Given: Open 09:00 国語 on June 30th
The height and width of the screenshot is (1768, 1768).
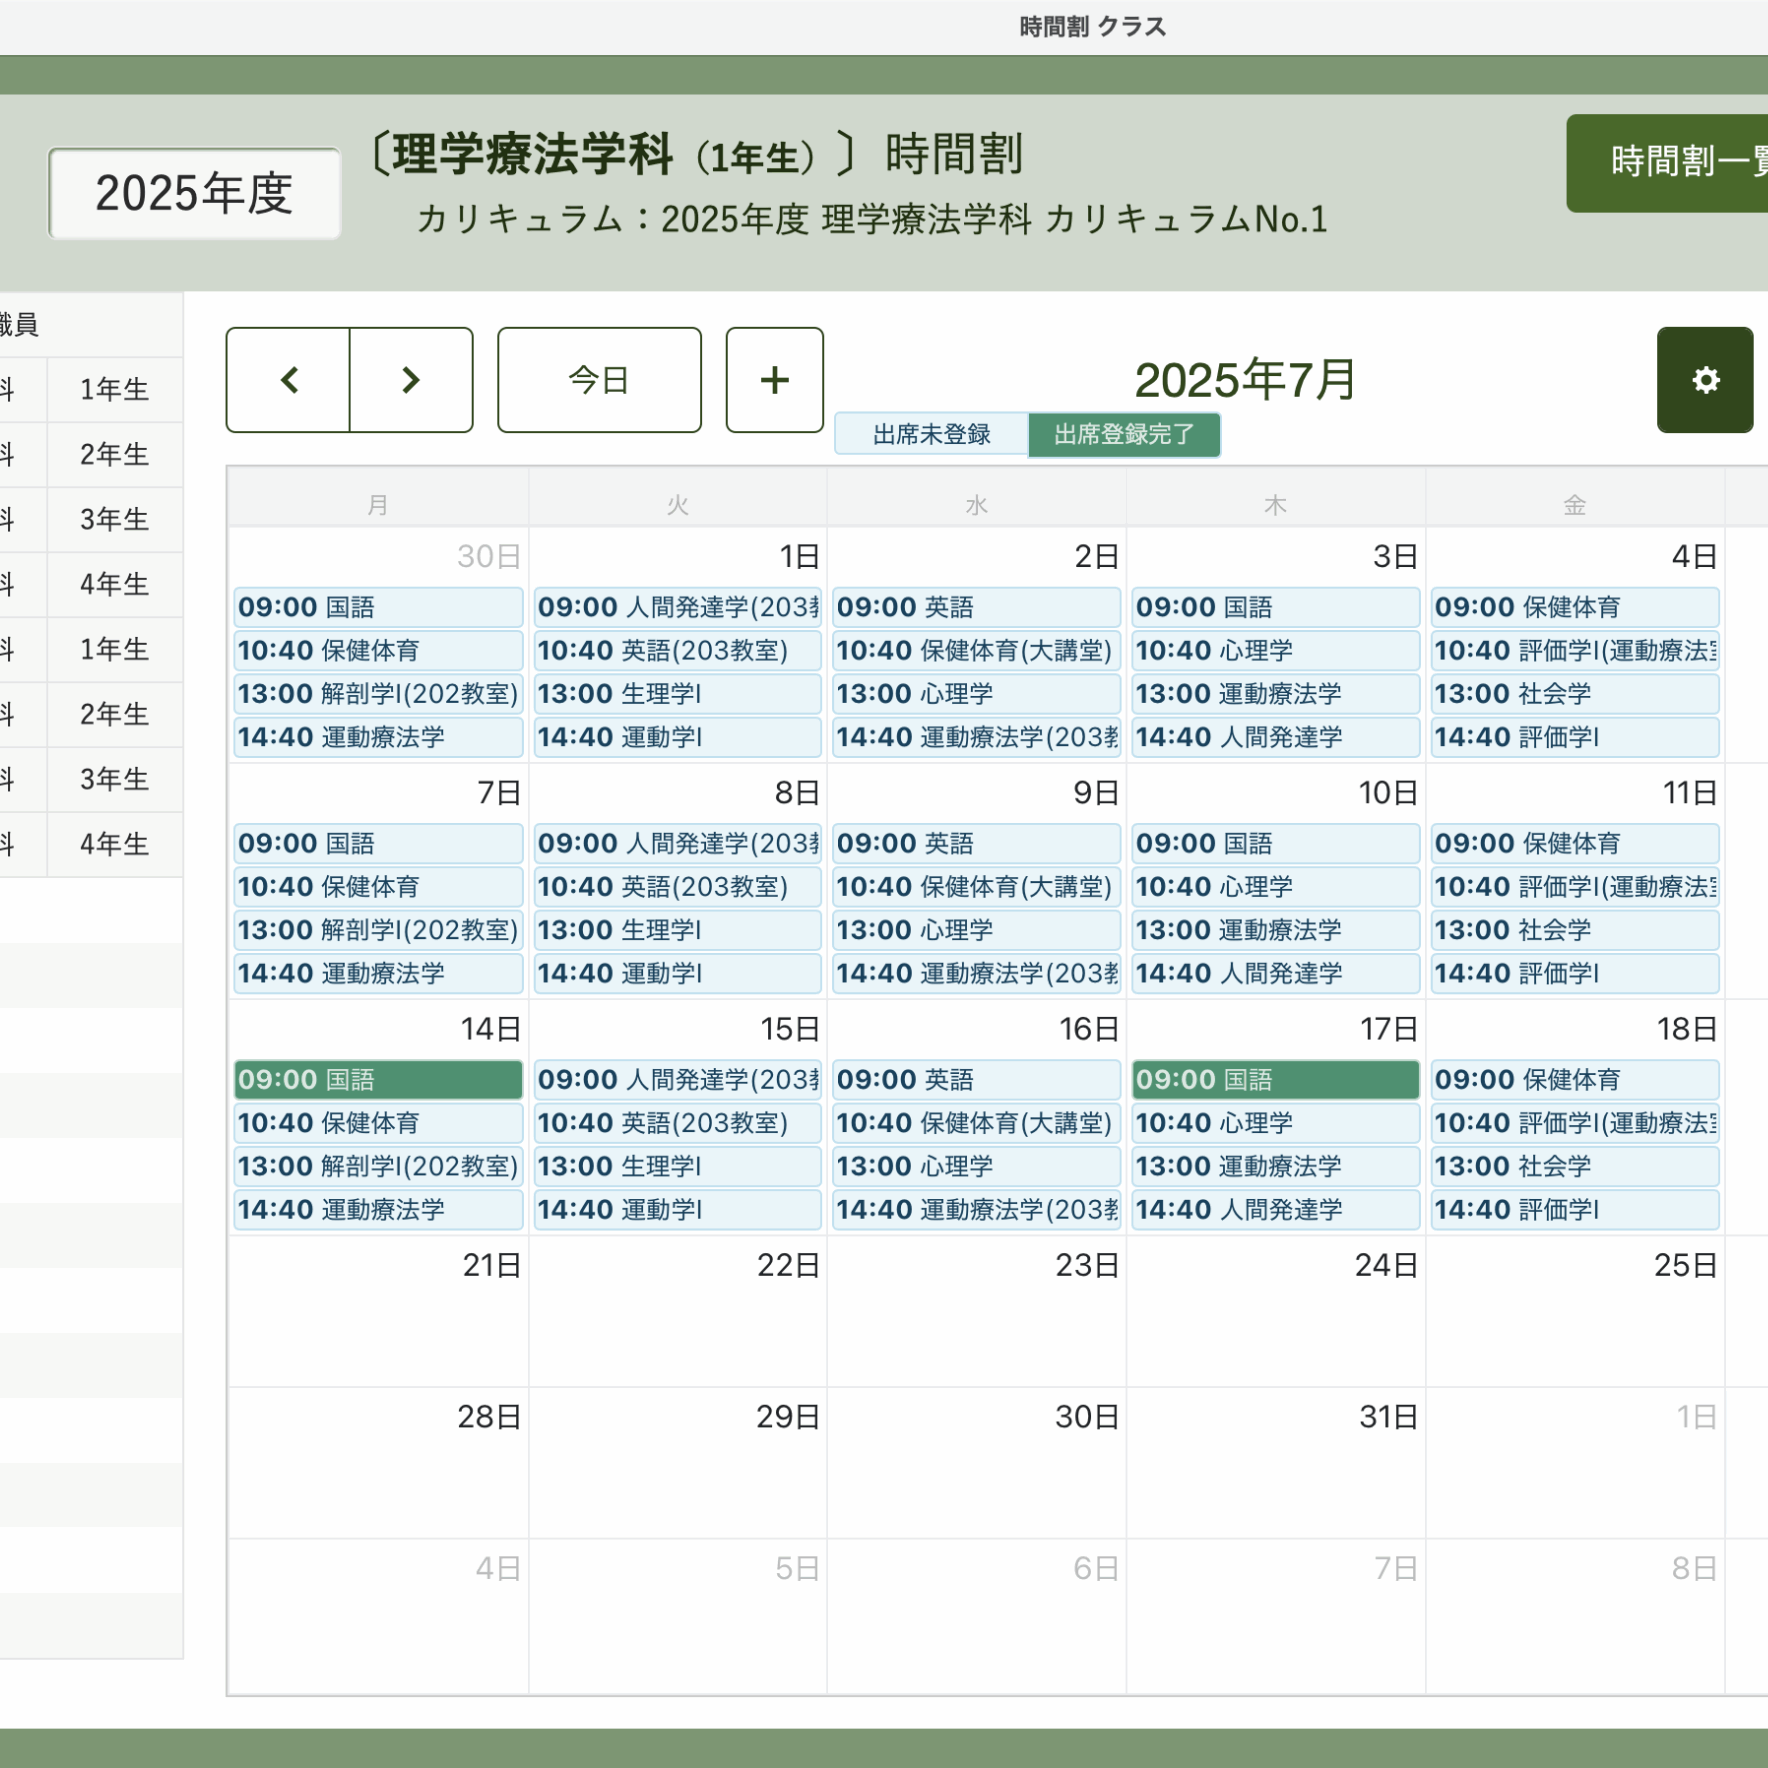Looking at the screenshot, I should 378,607.
